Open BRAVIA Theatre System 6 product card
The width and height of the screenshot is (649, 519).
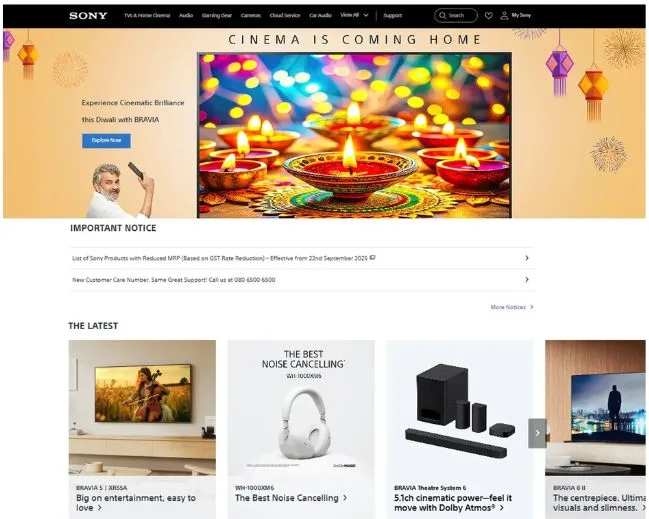pos(459,430)
